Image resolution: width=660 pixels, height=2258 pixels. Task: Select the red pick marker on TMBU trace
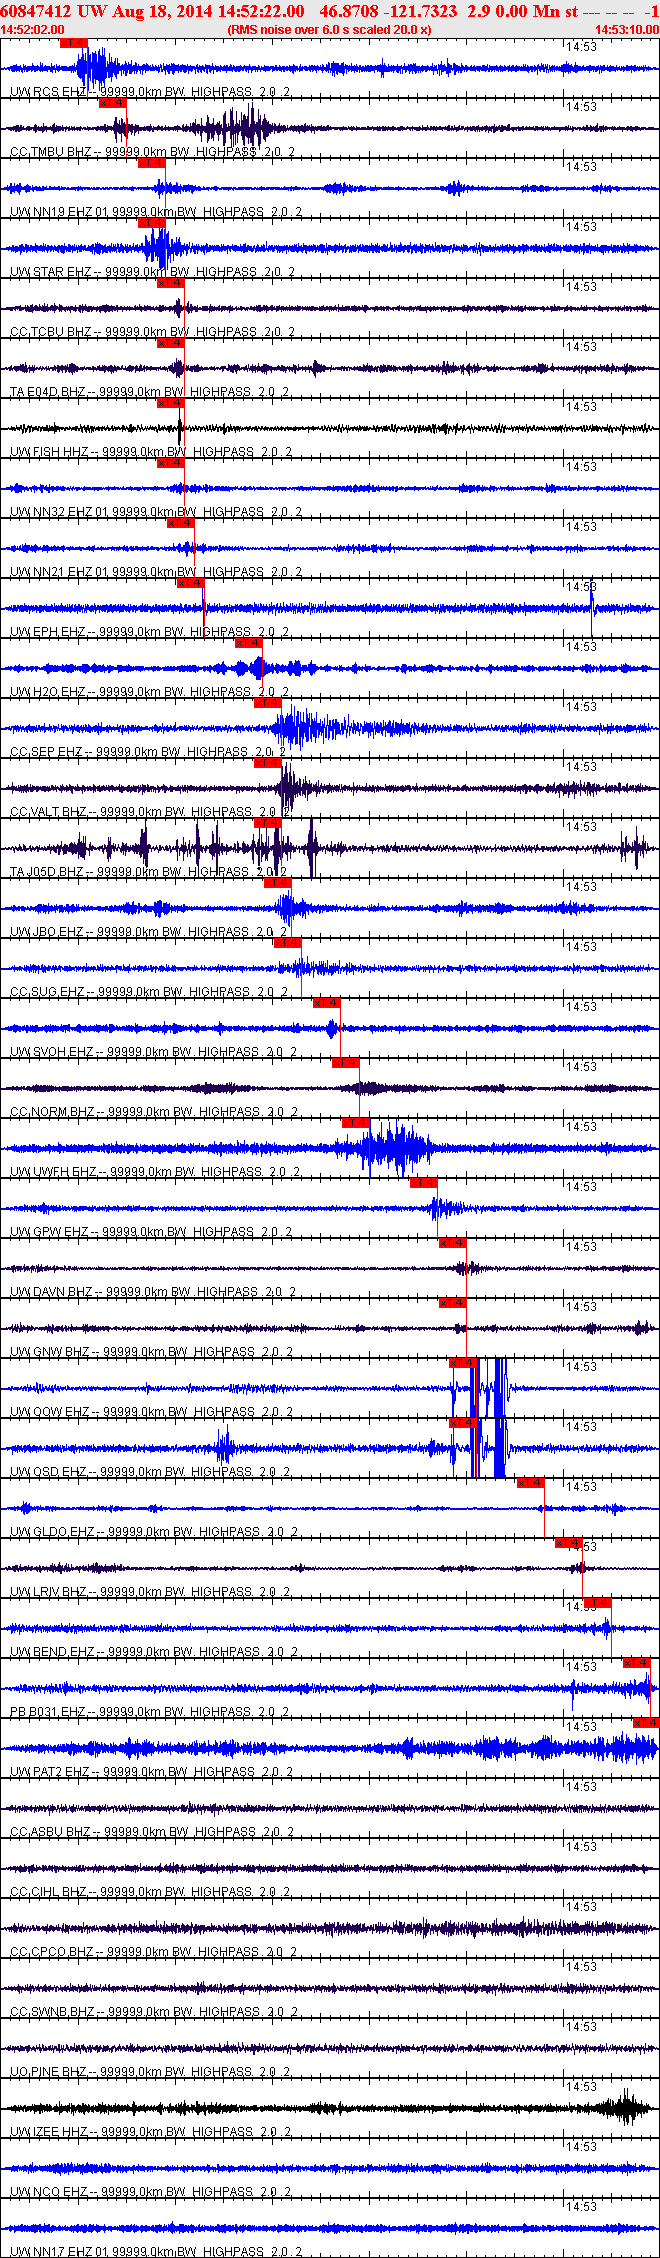point(113,103)
